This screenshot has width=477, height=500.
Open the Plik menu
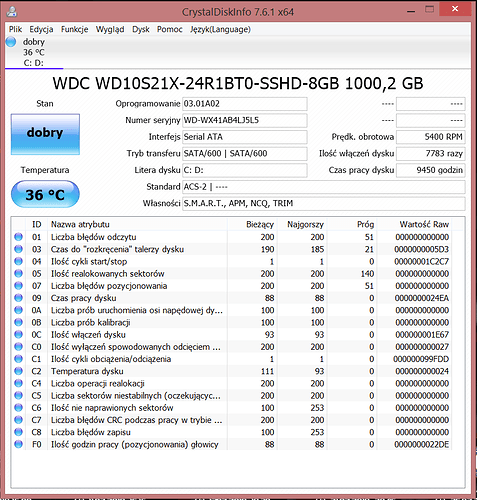coord(15,29)
